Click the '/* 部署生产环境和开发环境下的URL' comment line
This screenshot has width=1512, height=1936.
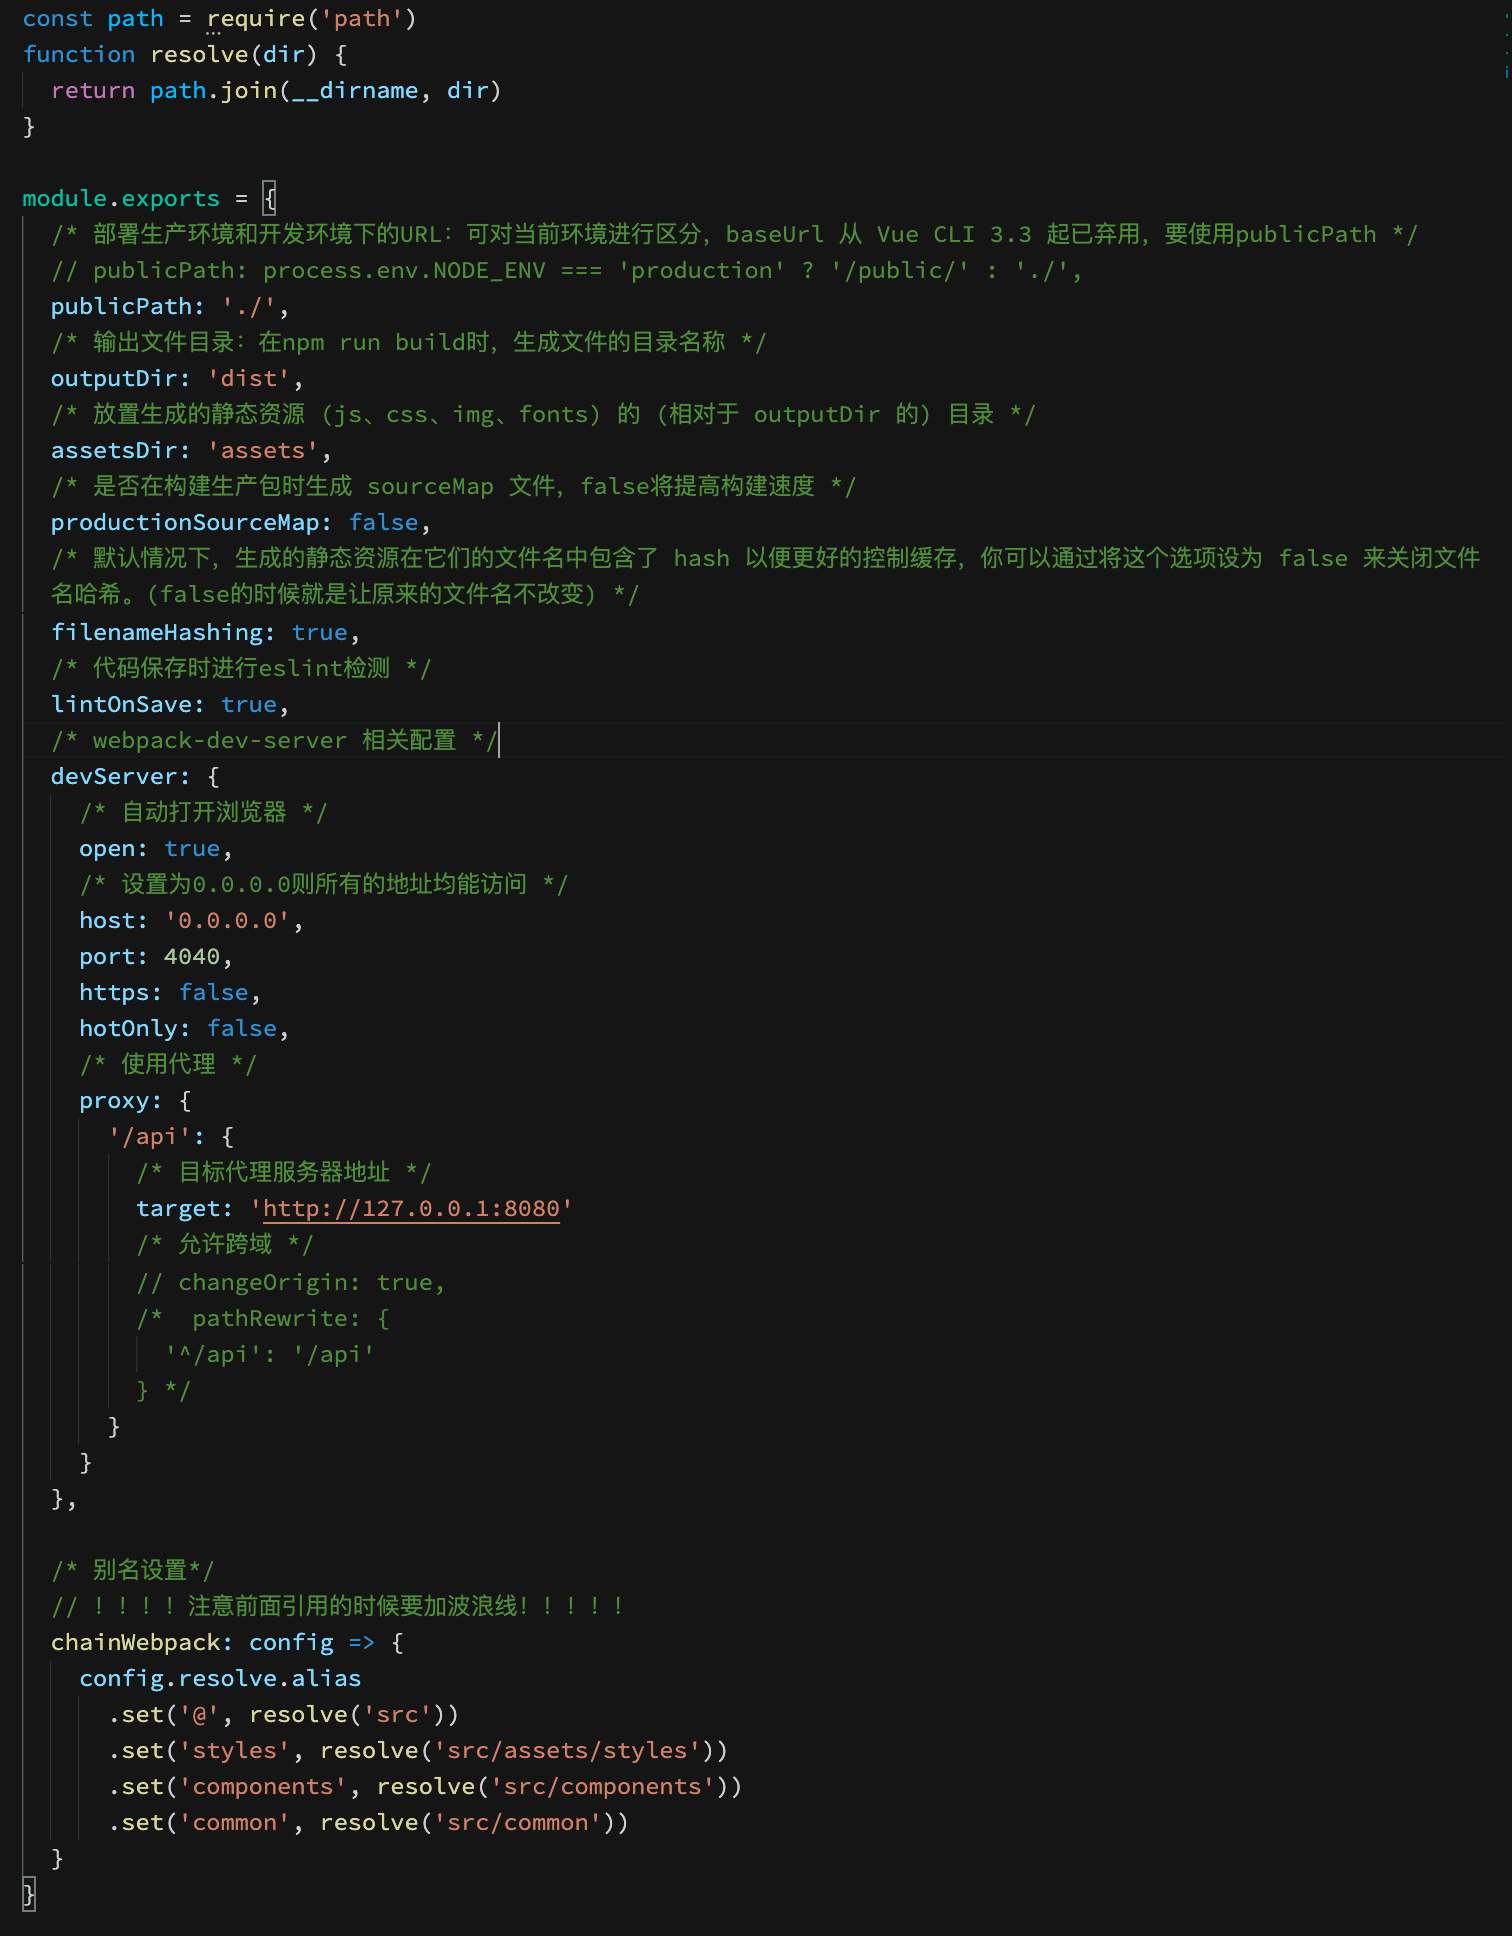(735, 234)
